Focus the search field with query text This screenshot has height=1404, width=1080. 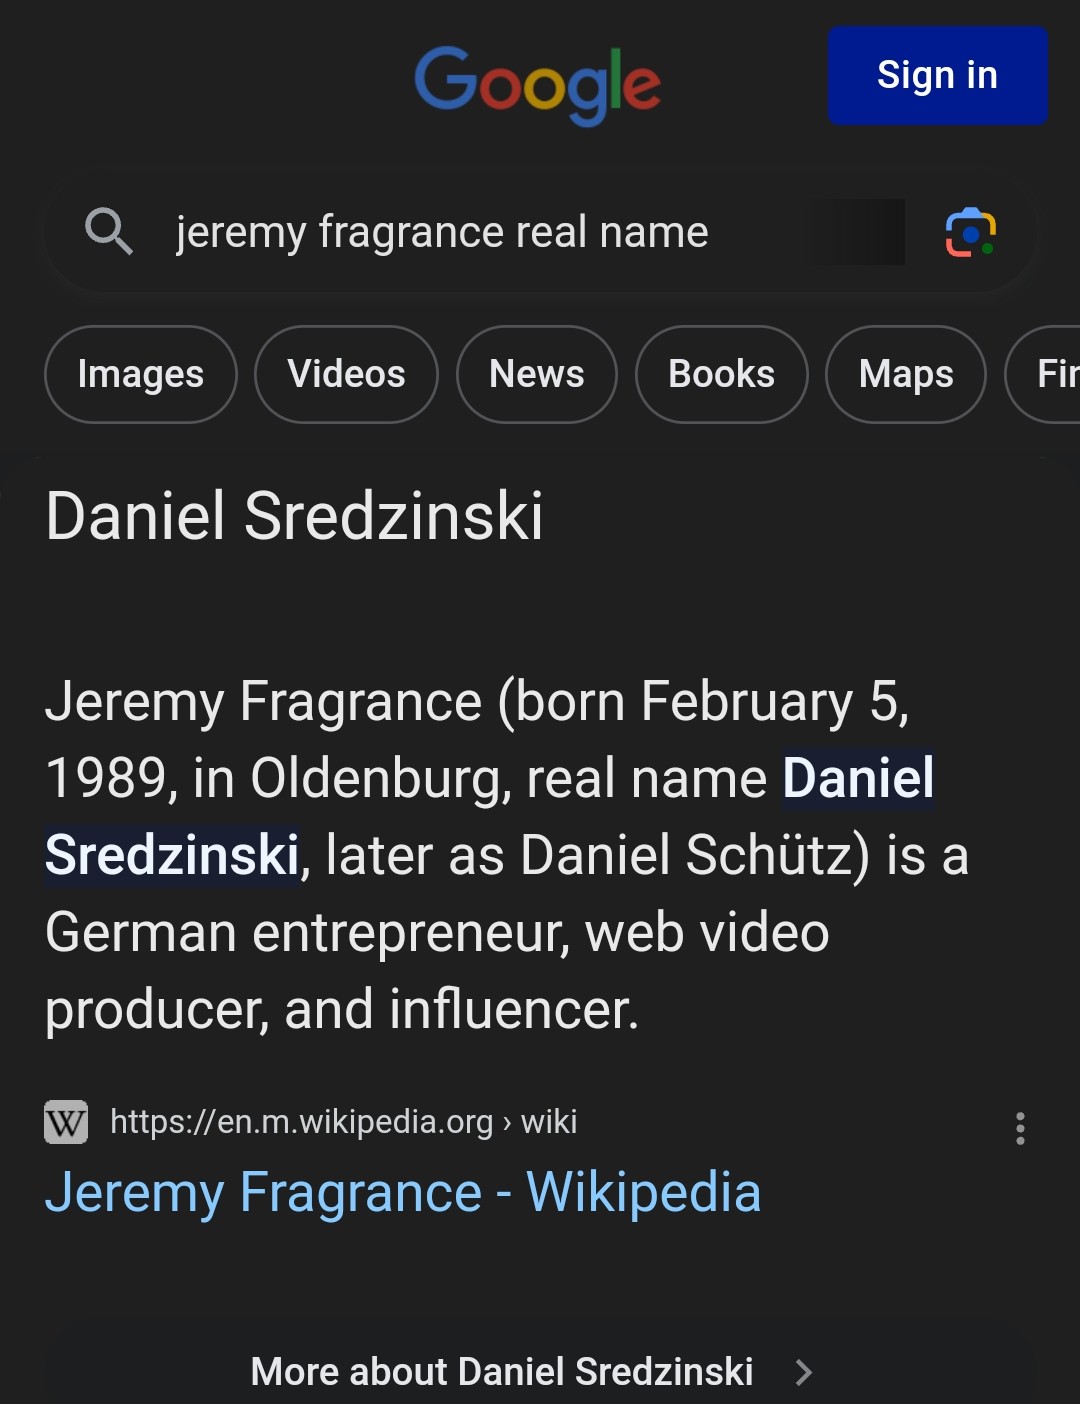[442, 233]
